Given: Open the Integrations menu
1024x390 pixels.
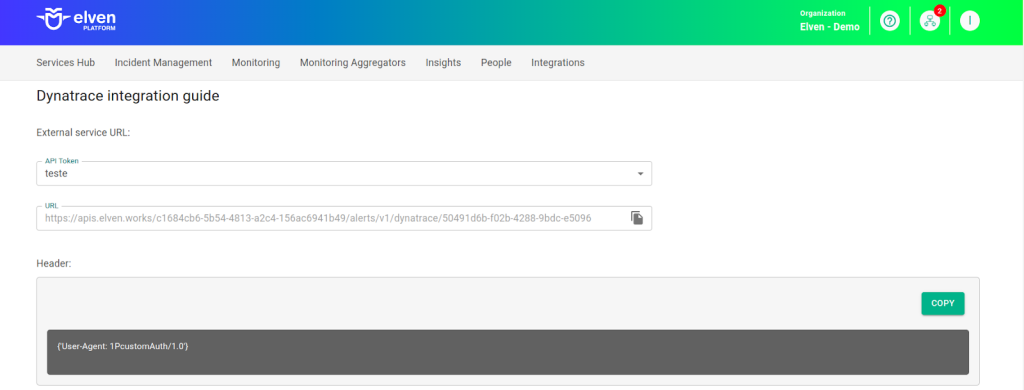Looking at the screenshot, I should (x=558, y=63).
